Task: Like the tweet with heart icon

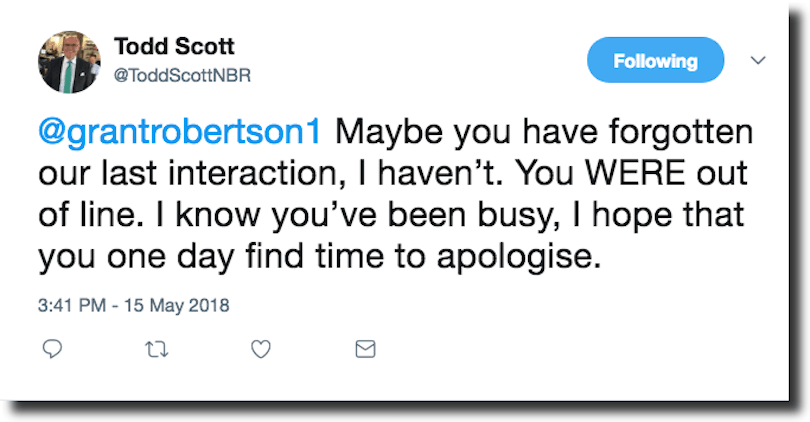Action: tap(261, 349)
